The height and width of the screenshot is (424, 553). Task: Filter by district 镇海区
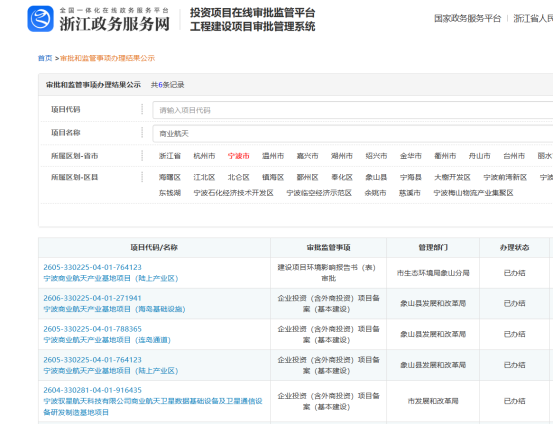coord(273,177)
